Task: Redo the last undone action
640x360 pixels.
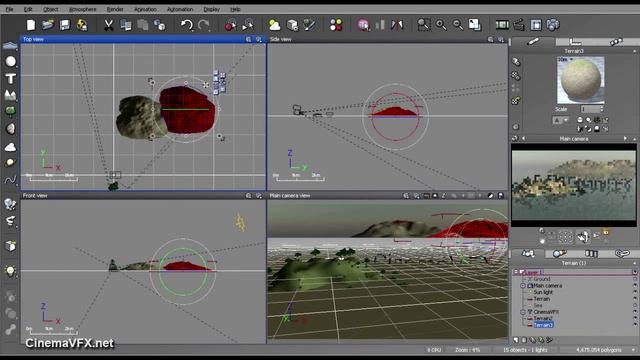Action: [203, 25]
